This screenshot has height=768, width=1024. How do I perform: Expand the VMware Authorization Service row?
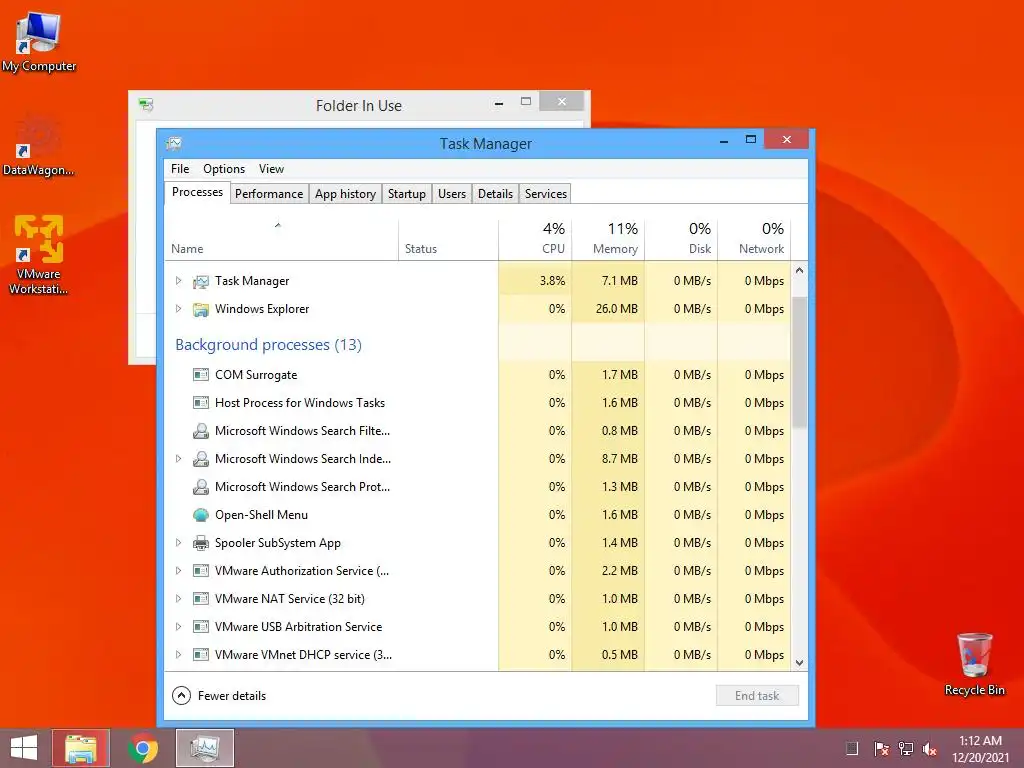click(178, 571)
